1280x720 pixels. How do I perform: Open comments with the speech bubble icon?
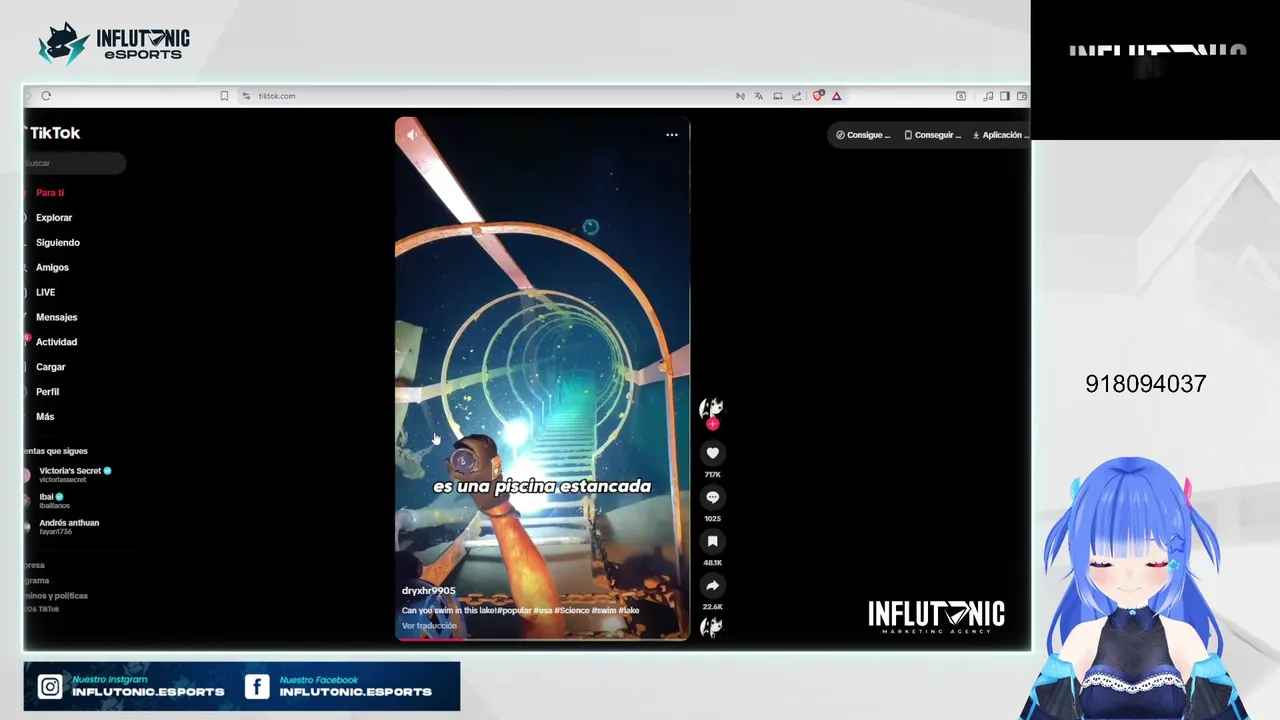click(x=712, y=497)
